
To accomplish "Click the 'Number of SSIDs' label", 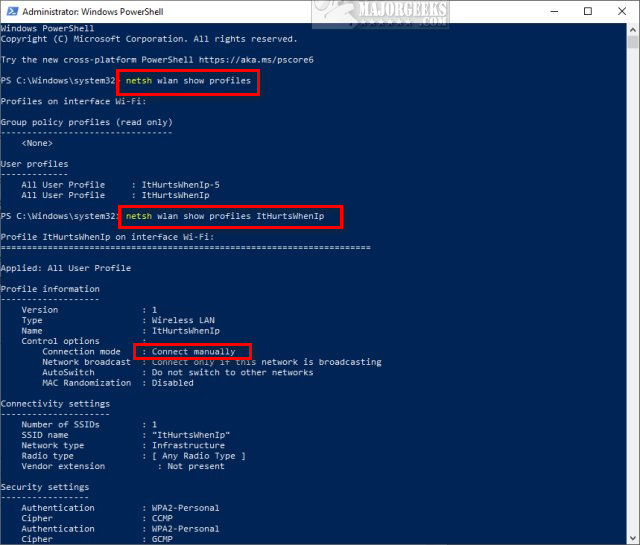I will tap(60, 425).
